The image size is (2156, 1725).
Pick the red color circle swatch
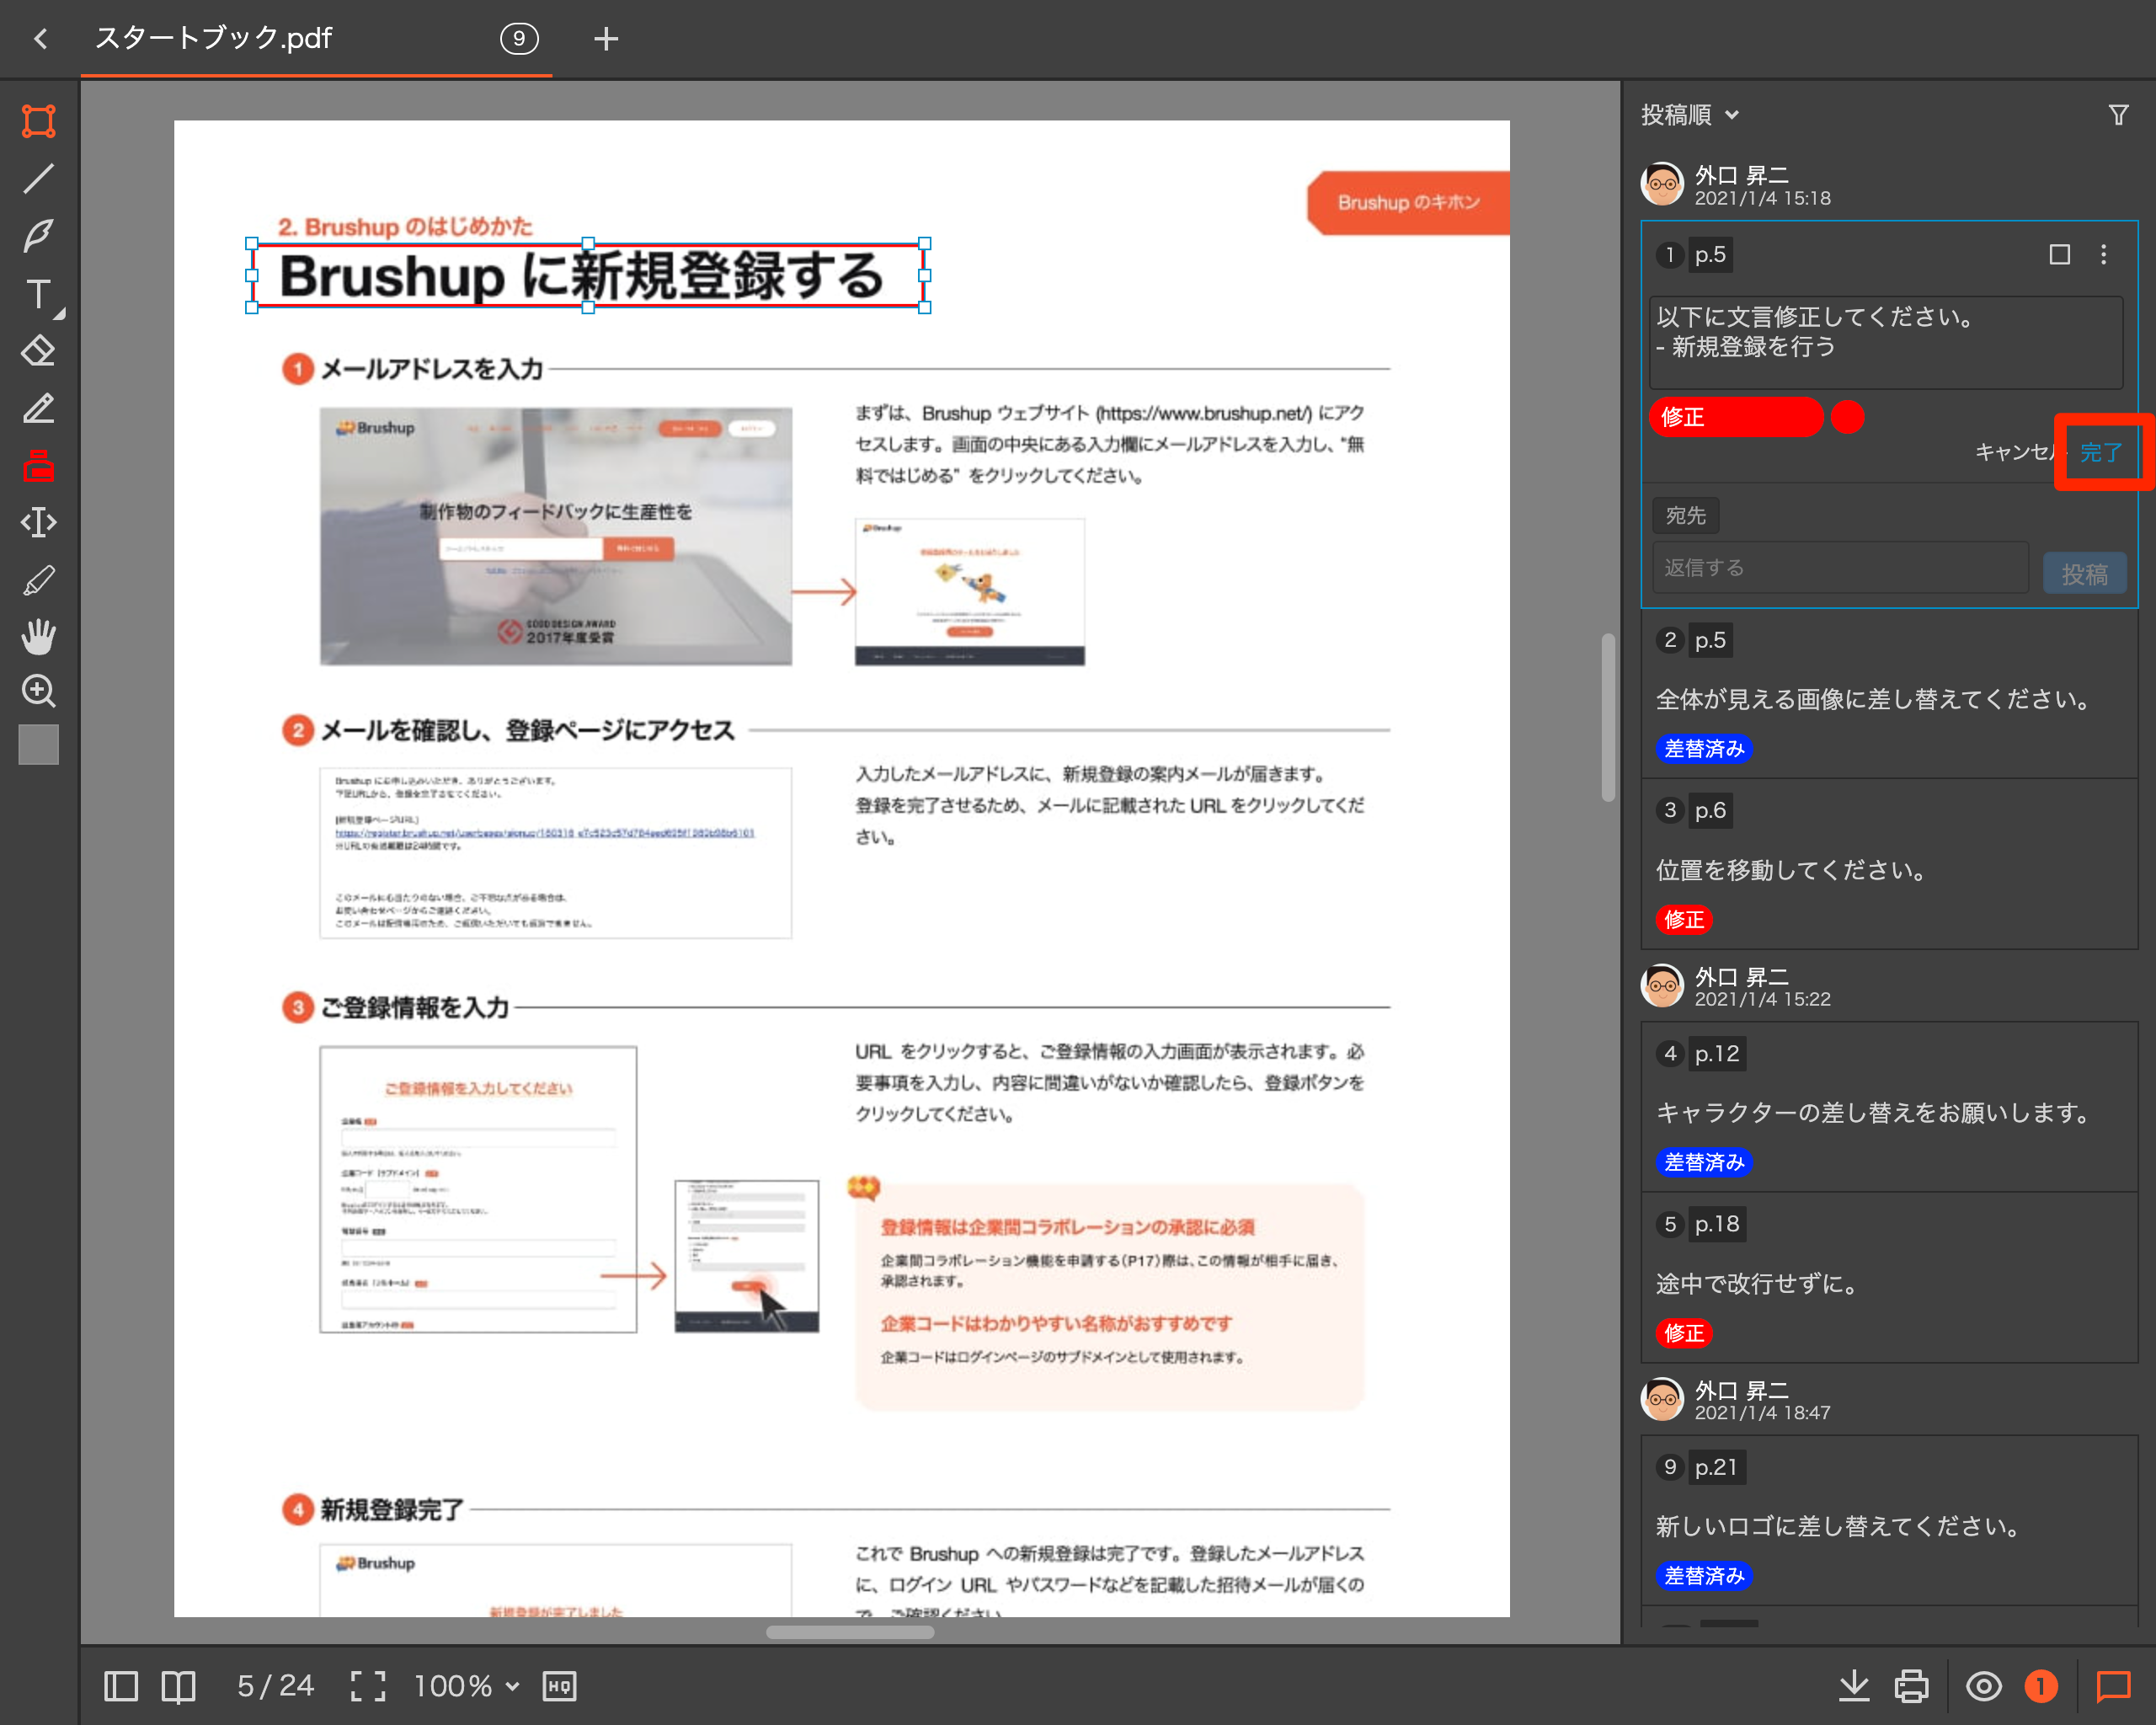1847,417
